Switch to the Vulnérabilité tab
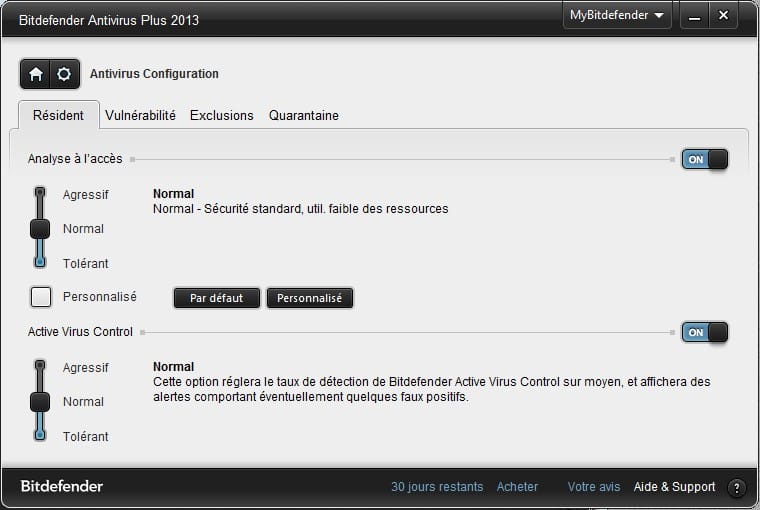760x510 pixels. (x=140, y=115)
